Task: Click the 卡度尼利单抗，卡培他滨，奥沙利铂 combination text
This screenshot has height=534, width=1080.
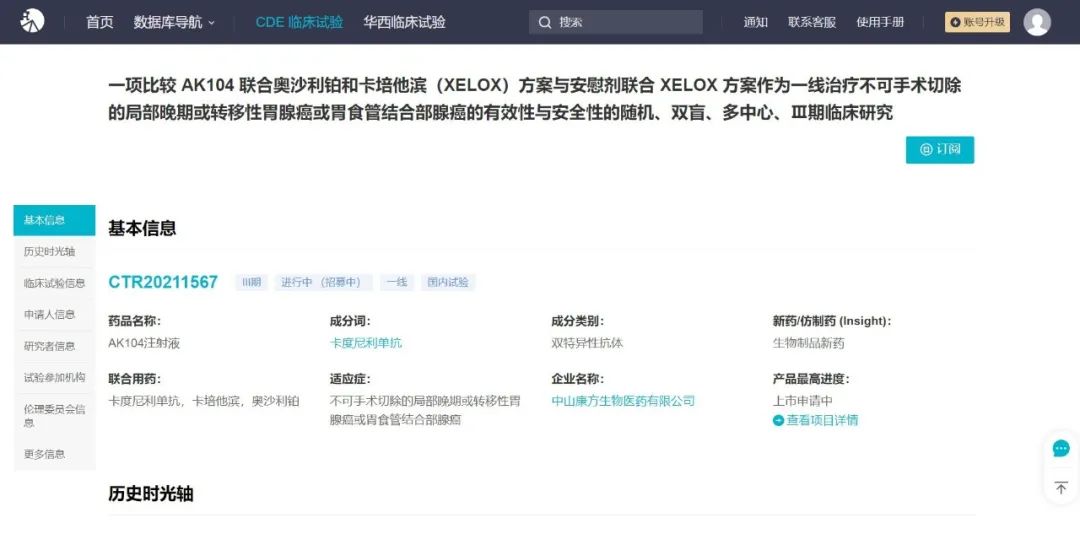Action: point(204,401)
